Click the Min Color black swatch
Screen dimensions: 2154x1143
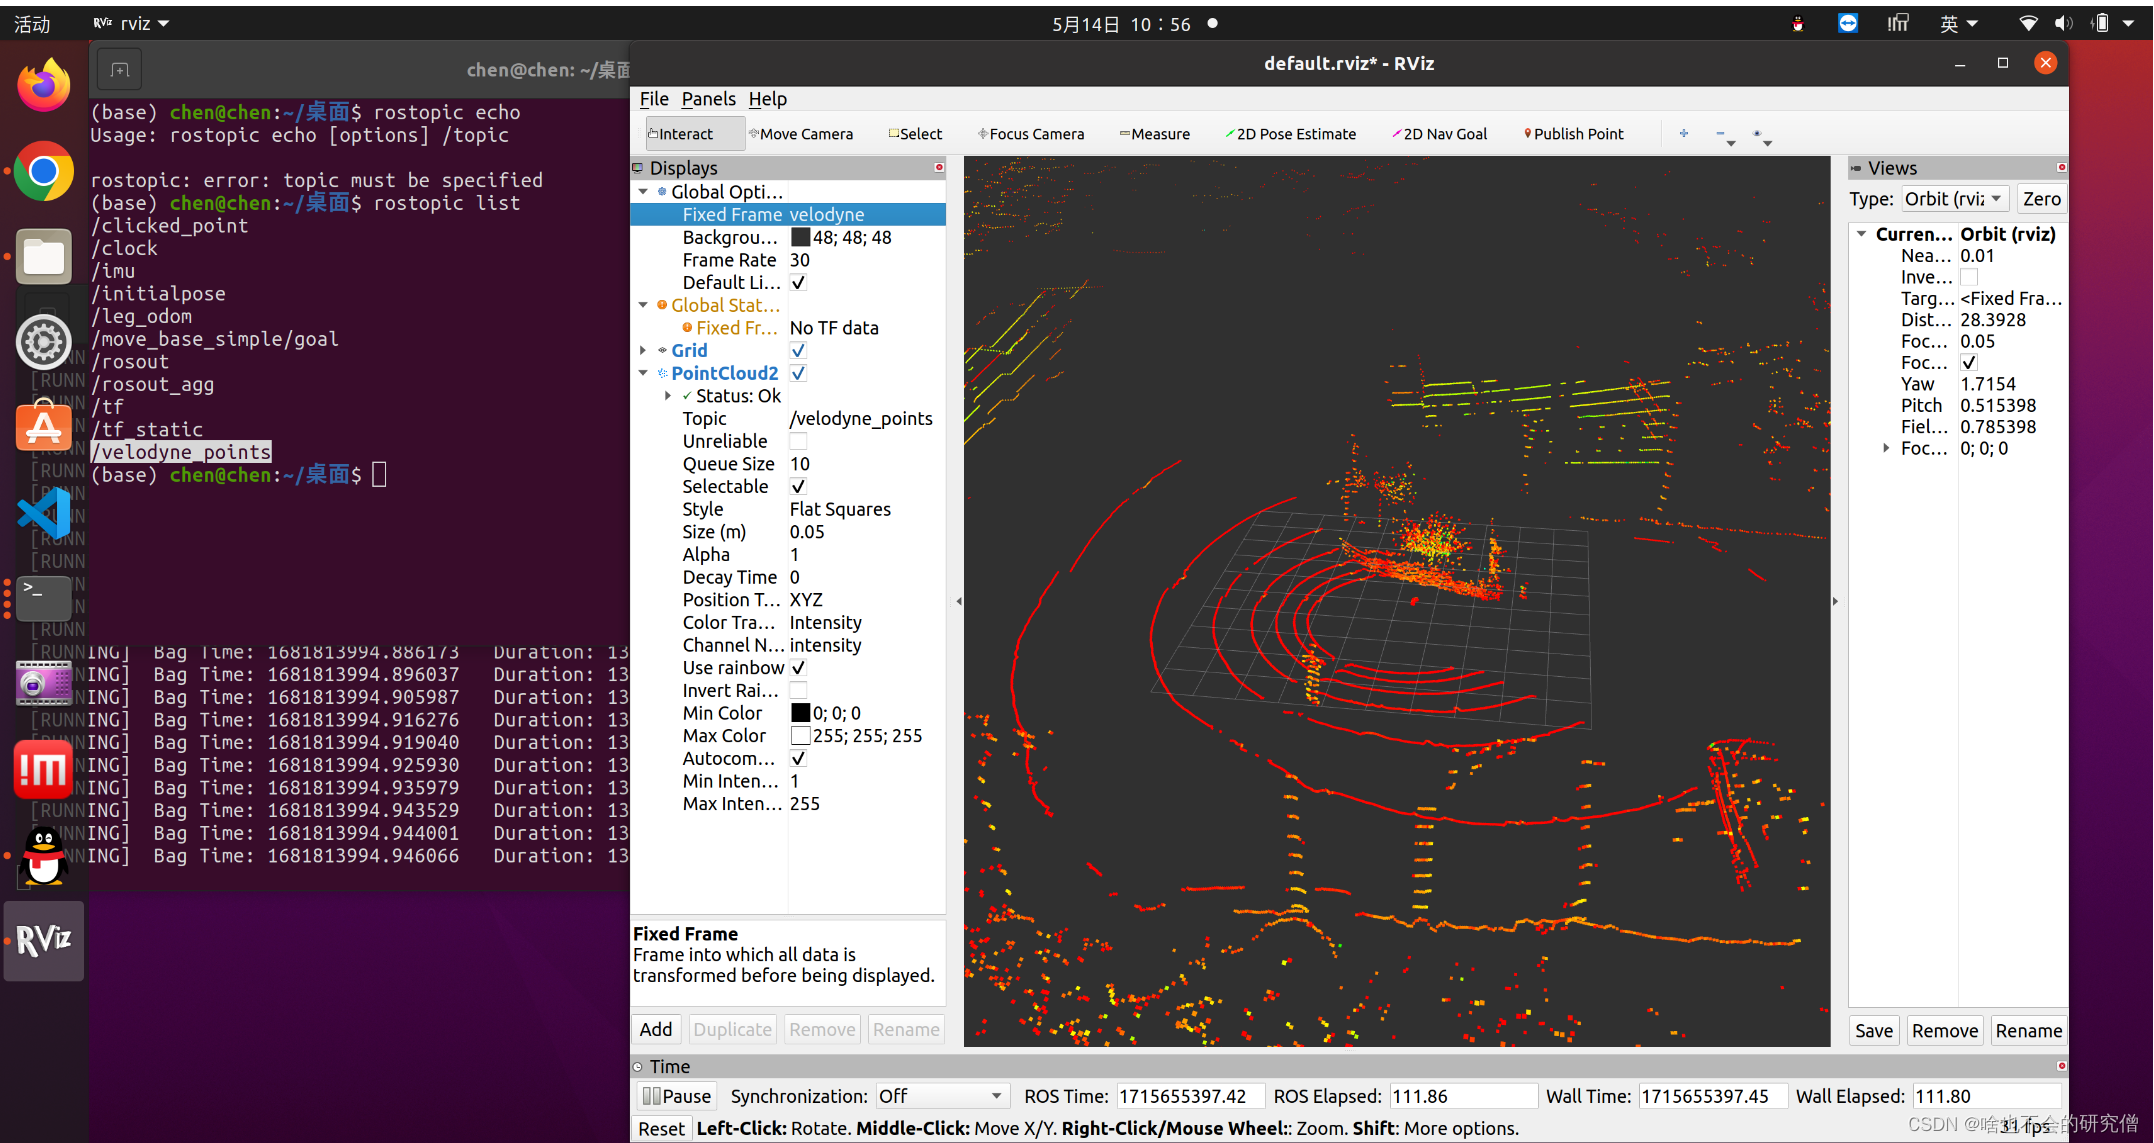click(x=800, y=713)
